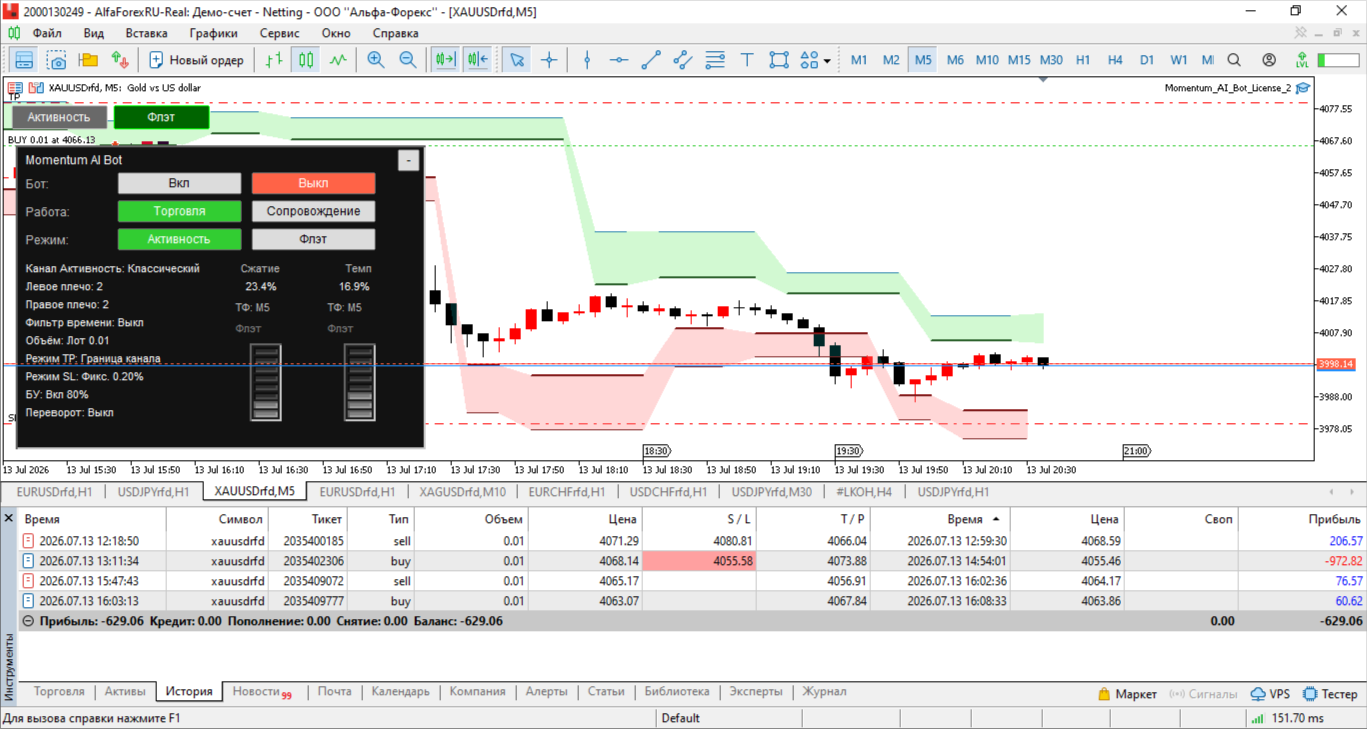
Task: Zoom in the chart with magnifier plus
Action: (x=376, y=60)
